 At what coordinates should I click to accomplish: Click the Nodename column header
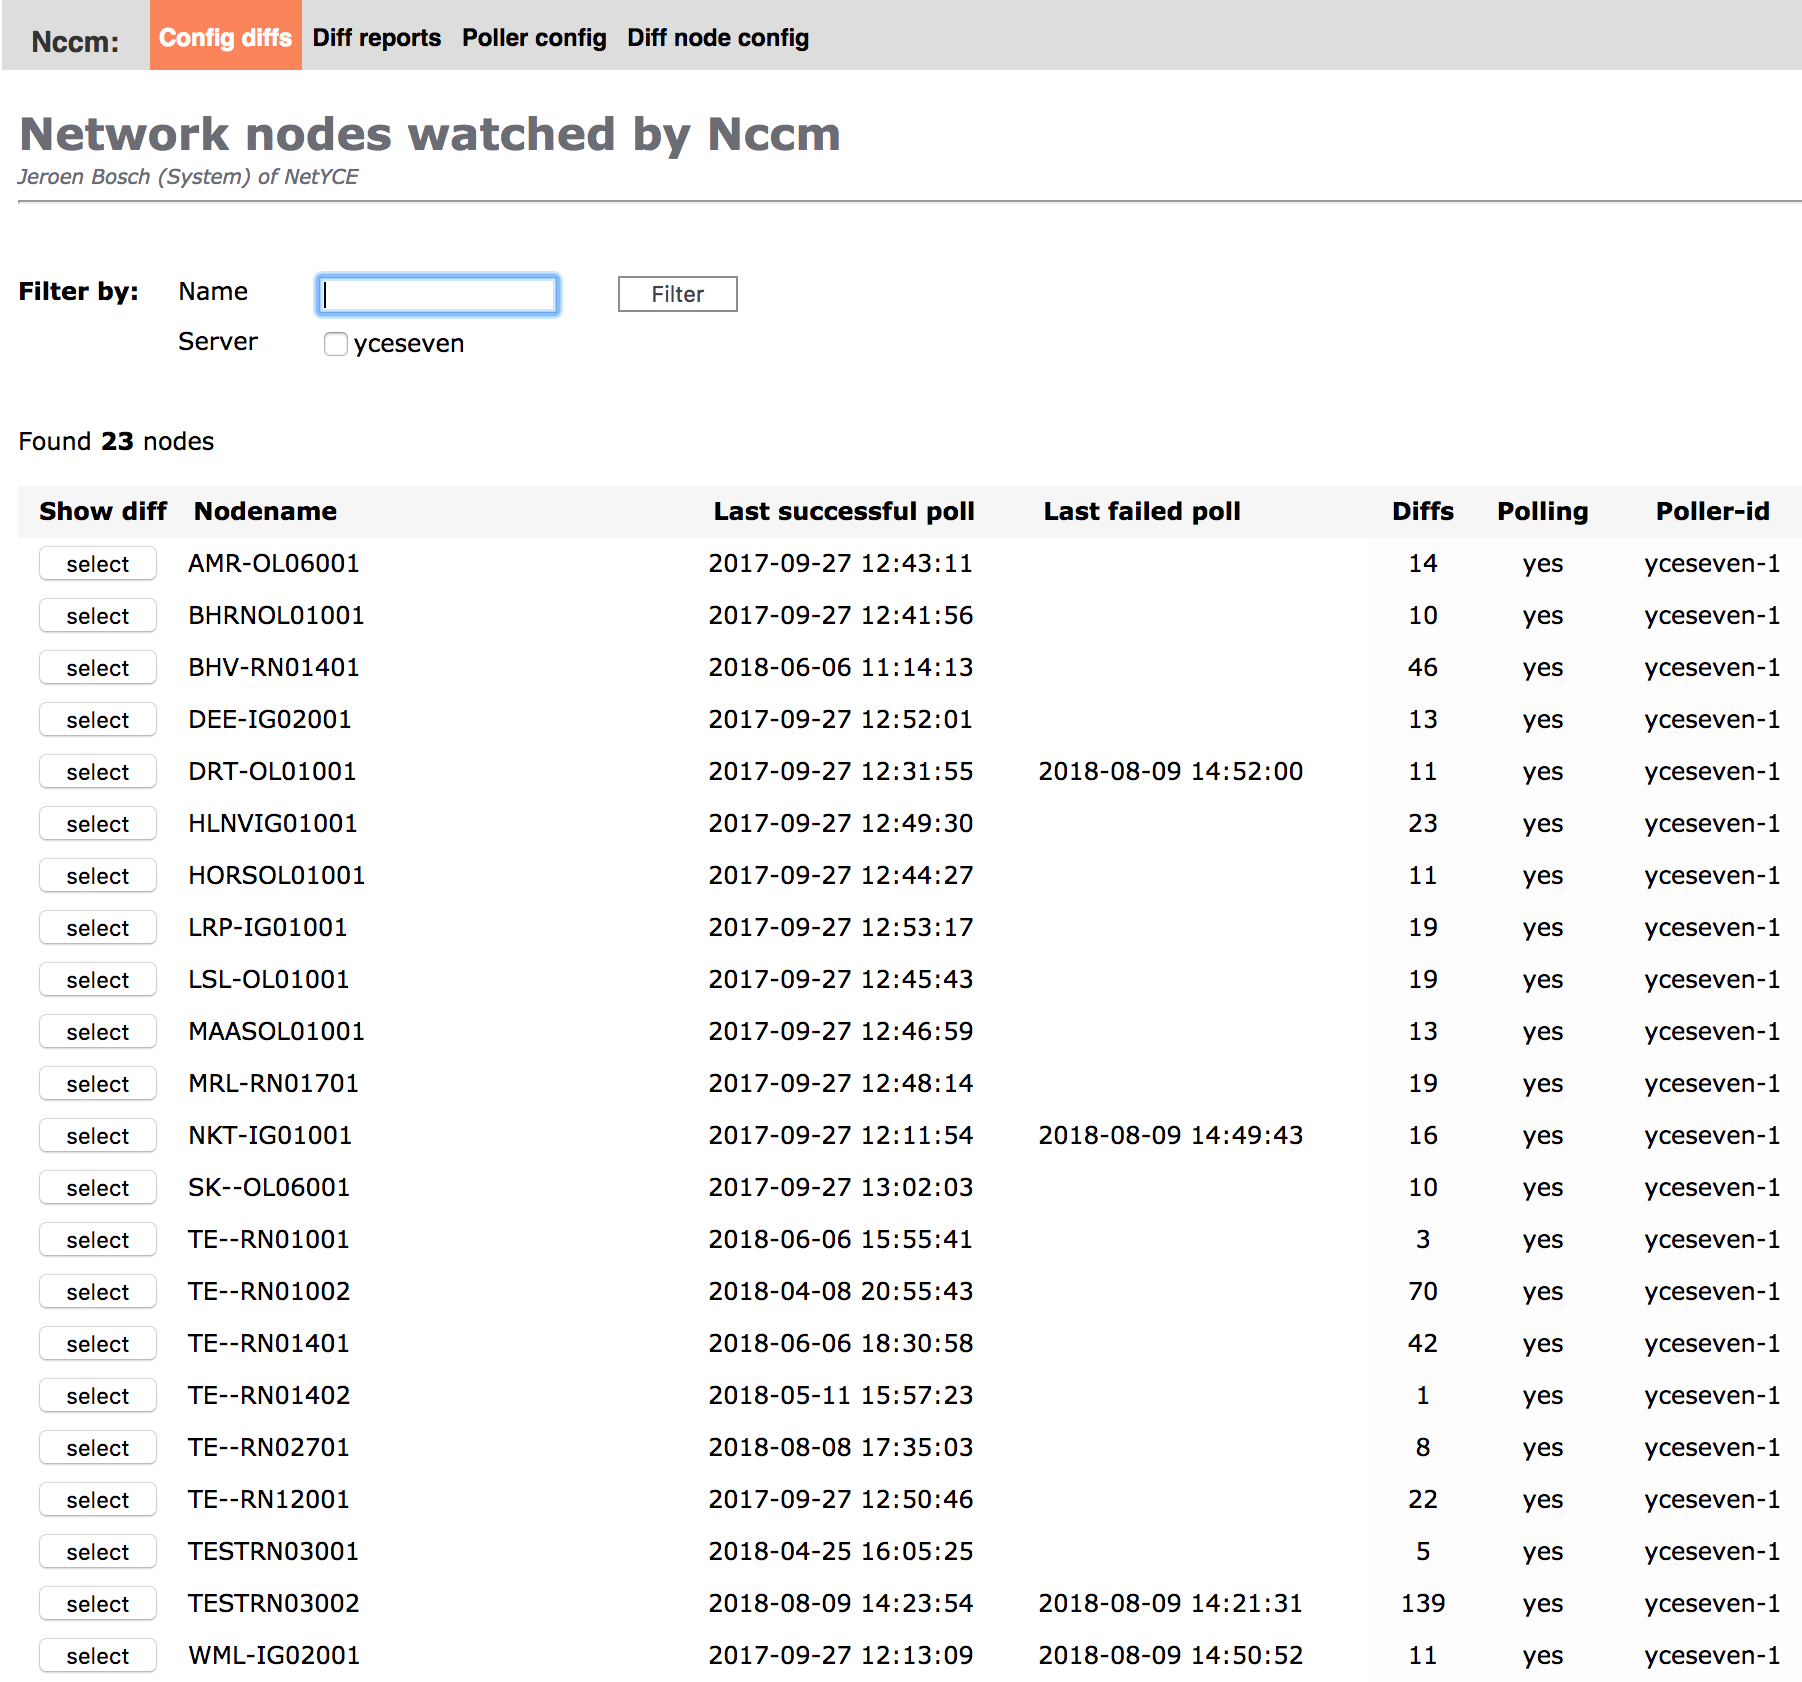click(x=265, y=511)
